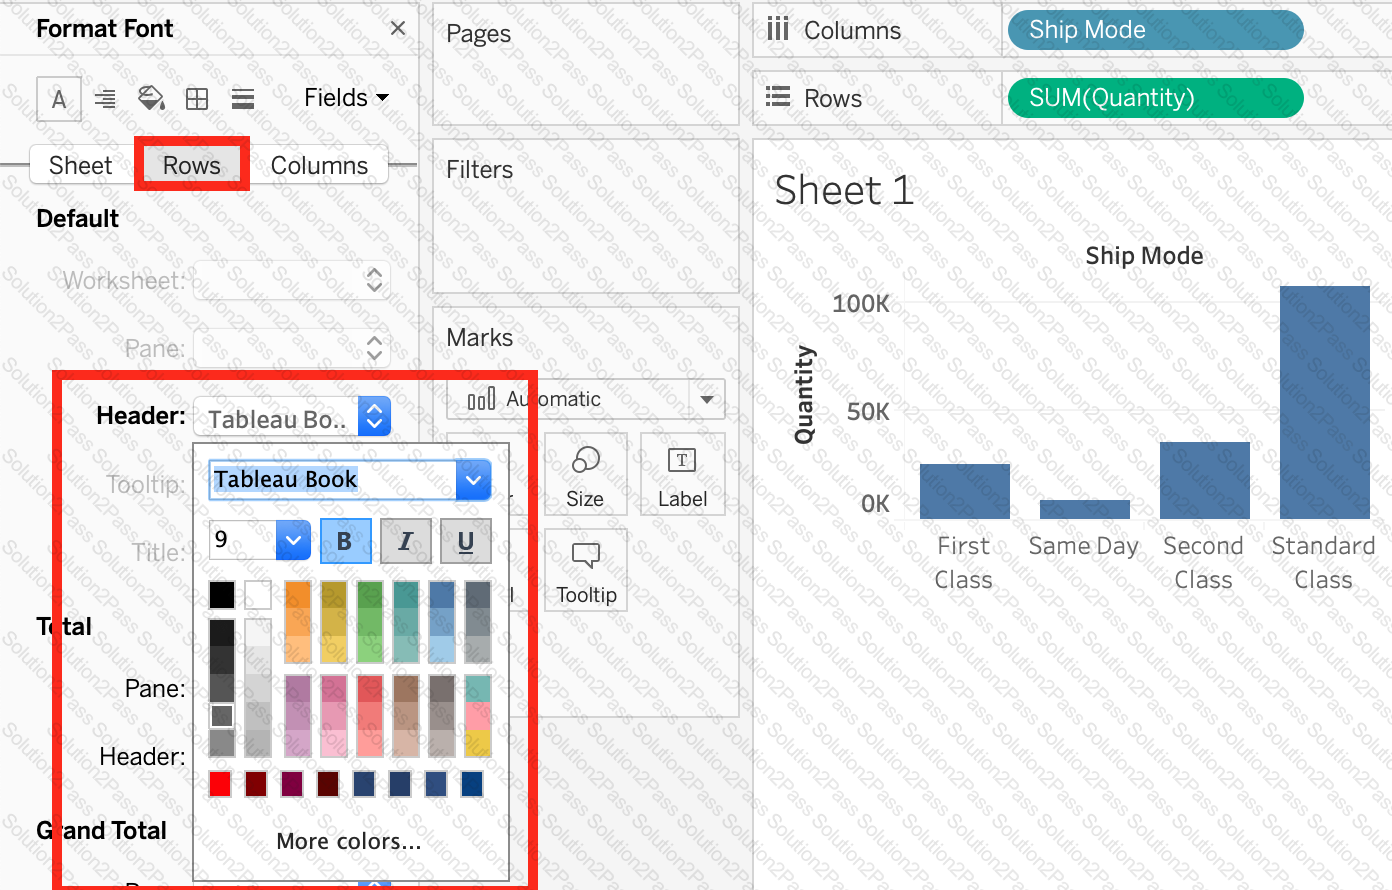Open the Shading paint bucket icon
The height and width of the screenshot is (890, 1392).
pyautogui.click(x=151, y=98)
